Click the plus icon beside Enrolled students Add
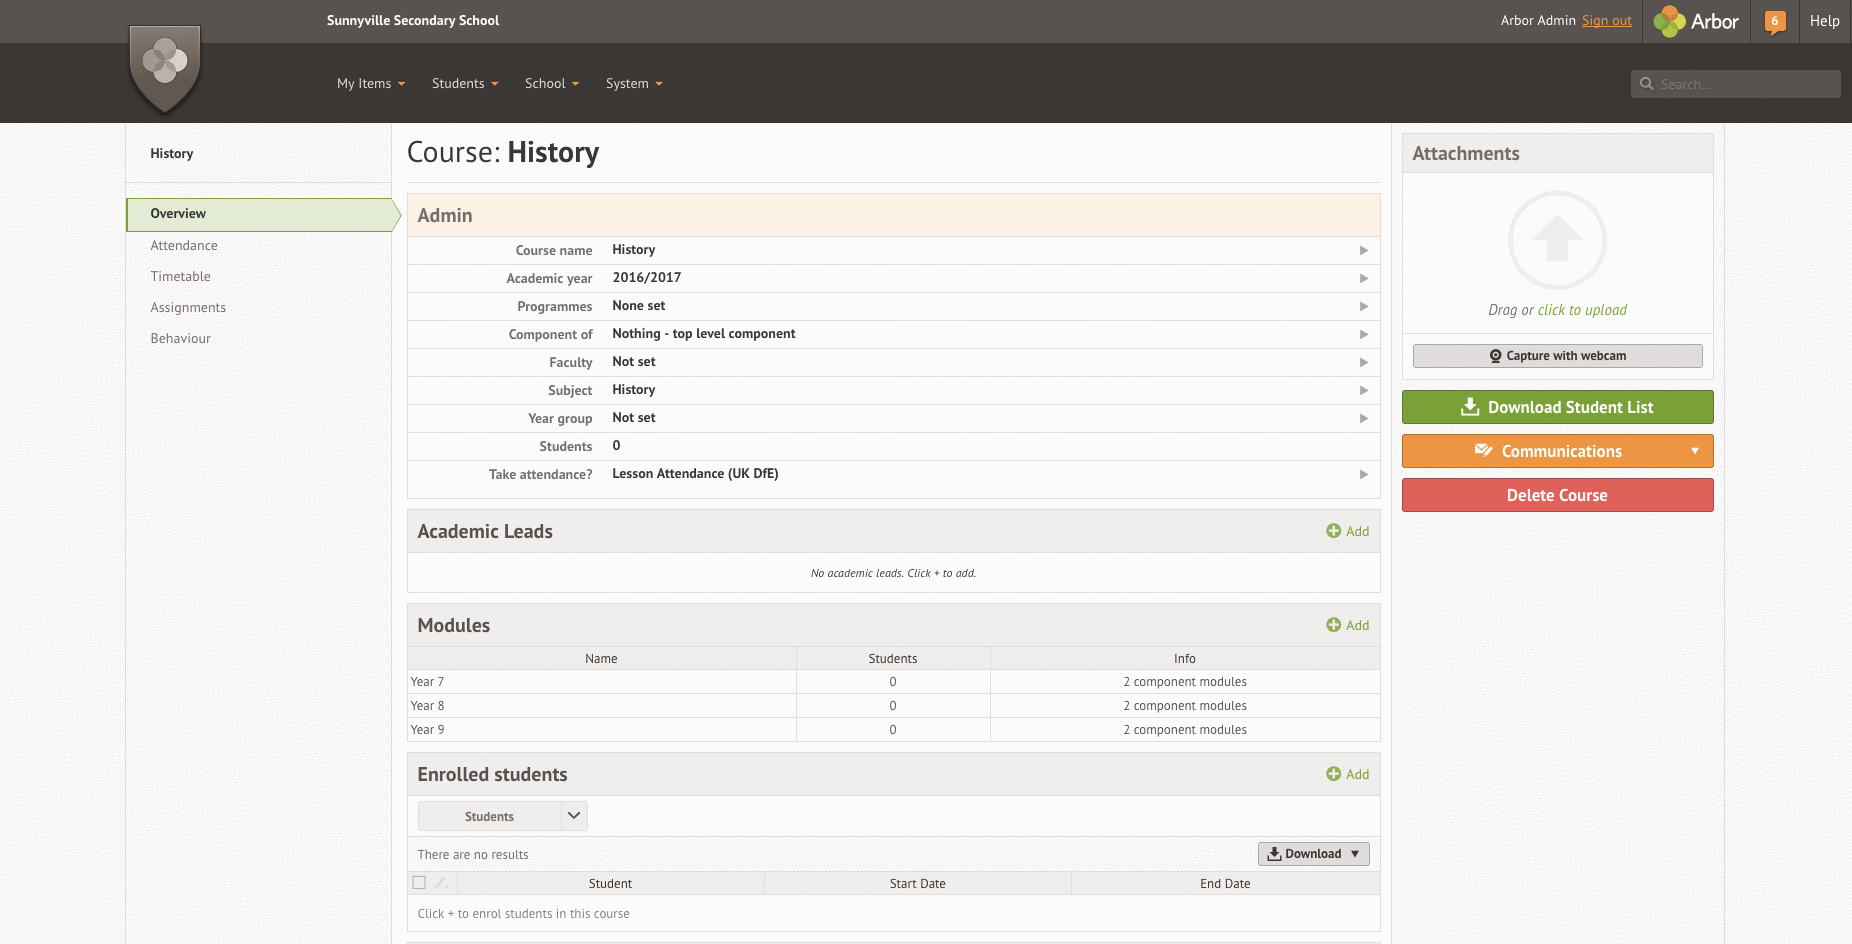Viewport: 1852px width, 944px height. click(x=1333, y=774)
